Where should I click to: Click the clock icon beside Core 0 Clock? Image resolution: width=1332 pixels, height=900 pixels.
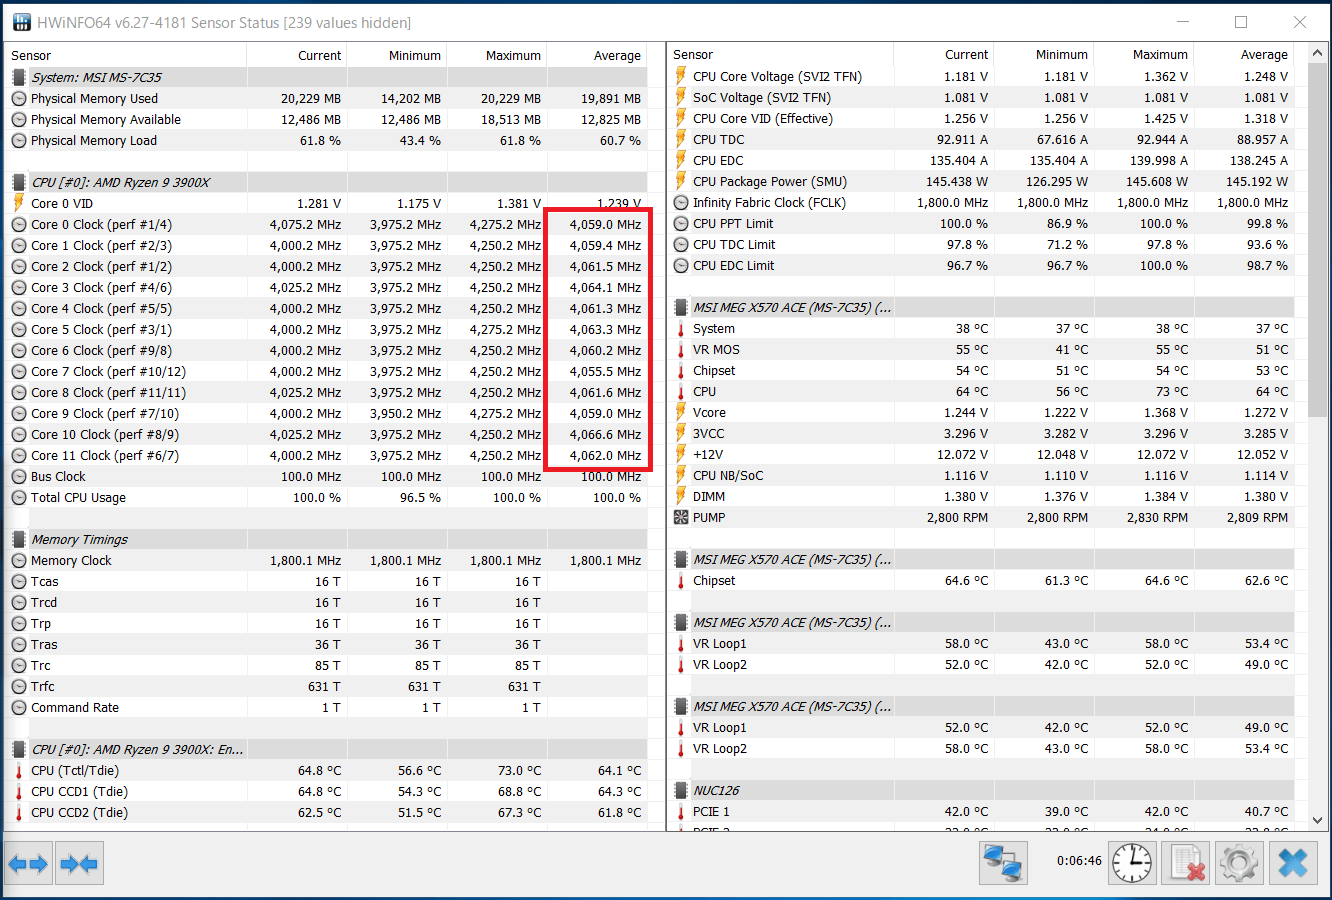coord(19,224)
